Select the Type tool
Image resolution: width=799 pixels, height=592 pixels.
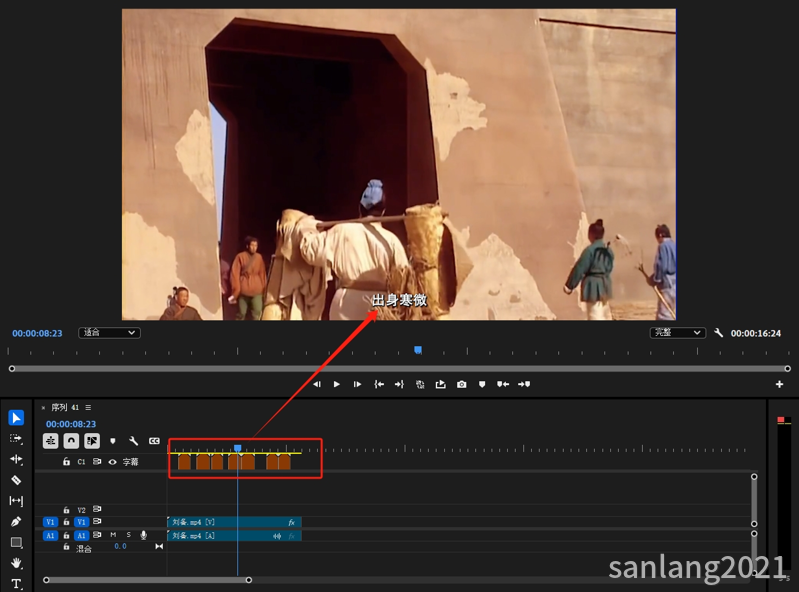(x=16, y=584)
